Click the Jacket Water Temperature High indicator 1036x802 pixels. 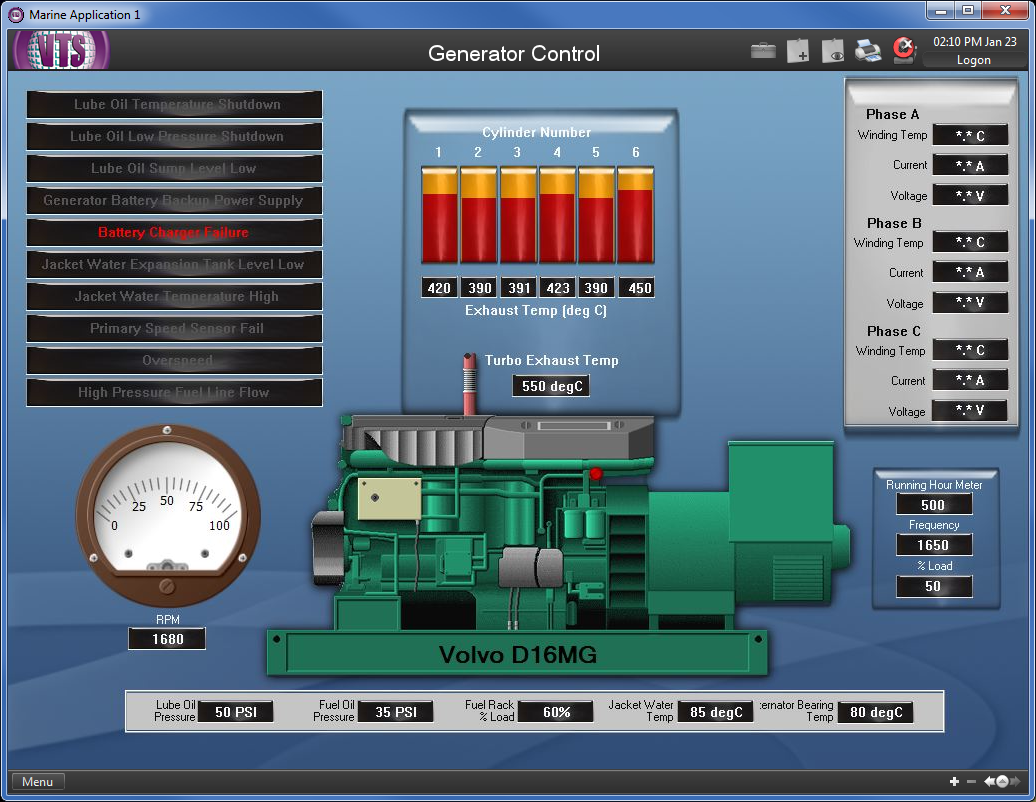point(174,297)
